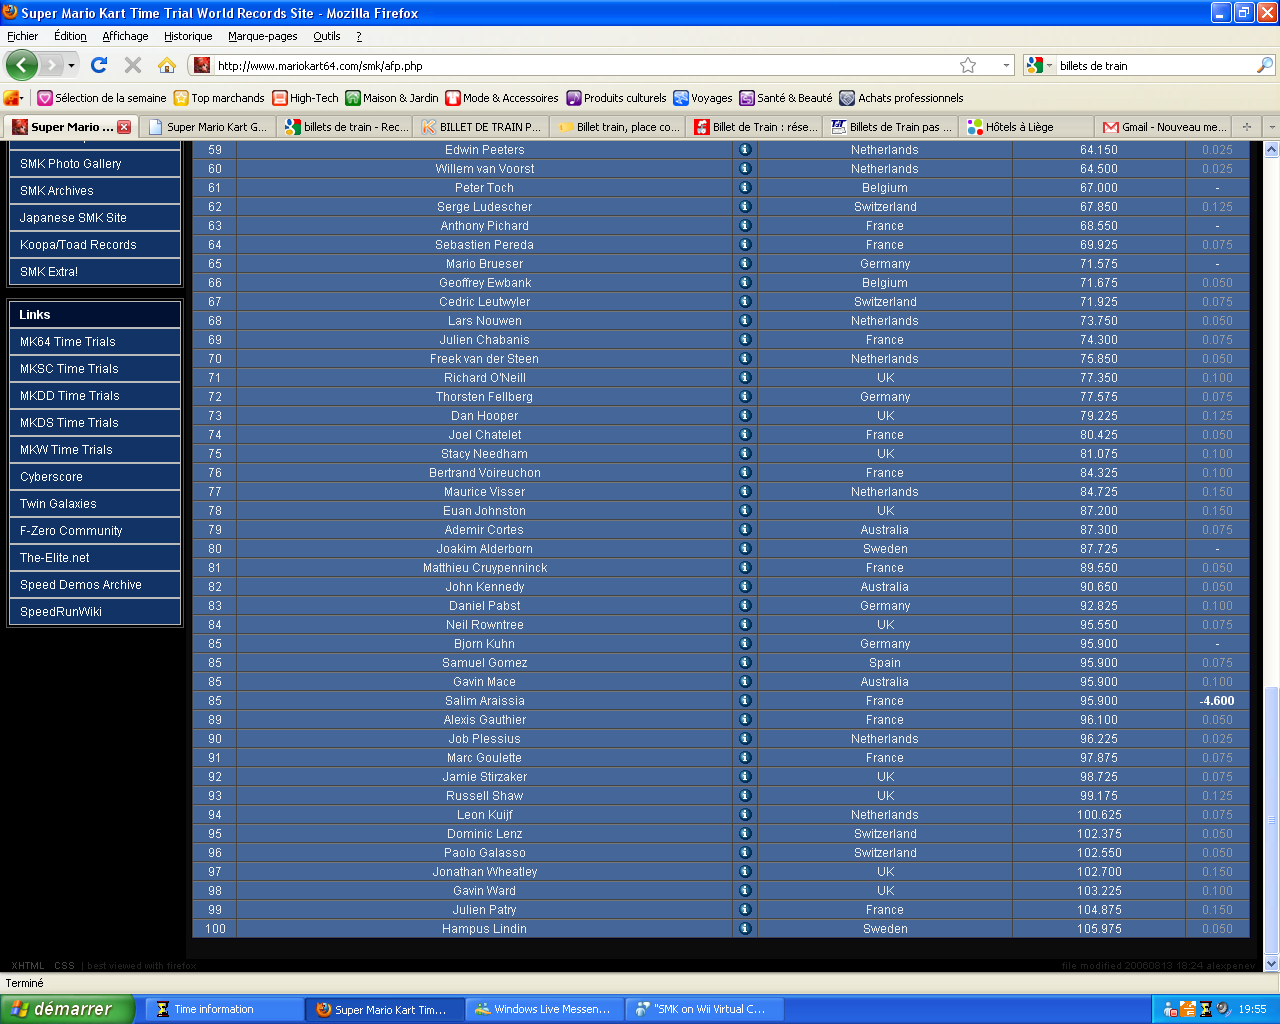Open the Fichier menu
This screenshot has height=1024, width=1280.
[x=22, y=36]
